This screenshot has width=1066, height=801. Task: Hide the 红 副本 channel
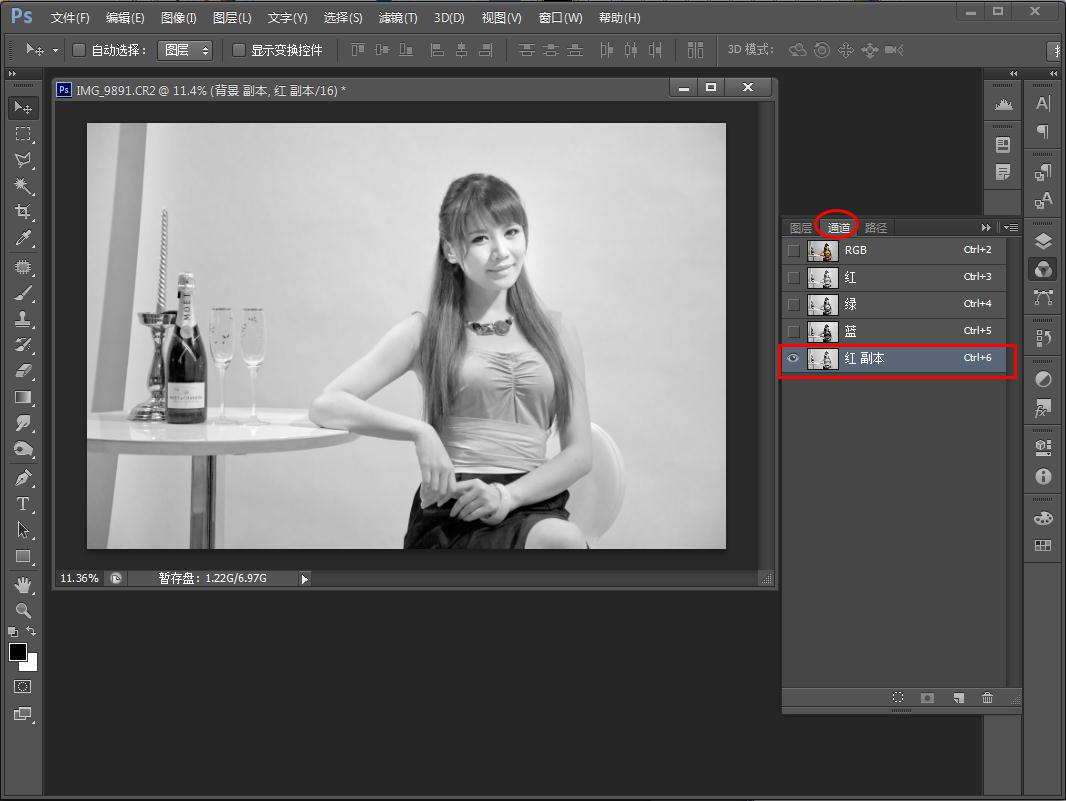click(x=794, y=359)
